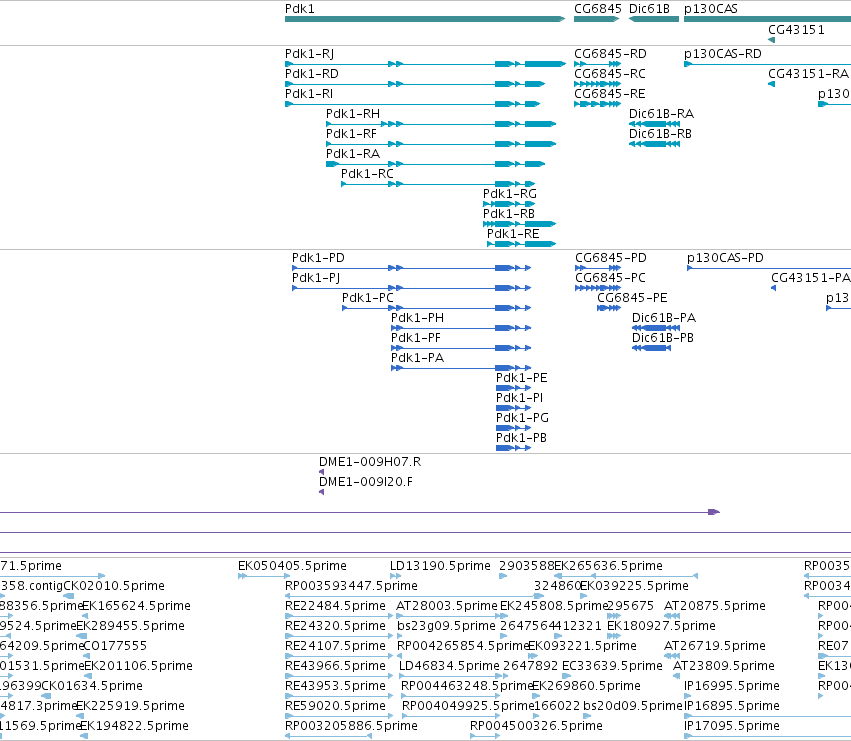Select protein Pdk1-PG
This screenshot has width=851, height=741.
(513, 428)
